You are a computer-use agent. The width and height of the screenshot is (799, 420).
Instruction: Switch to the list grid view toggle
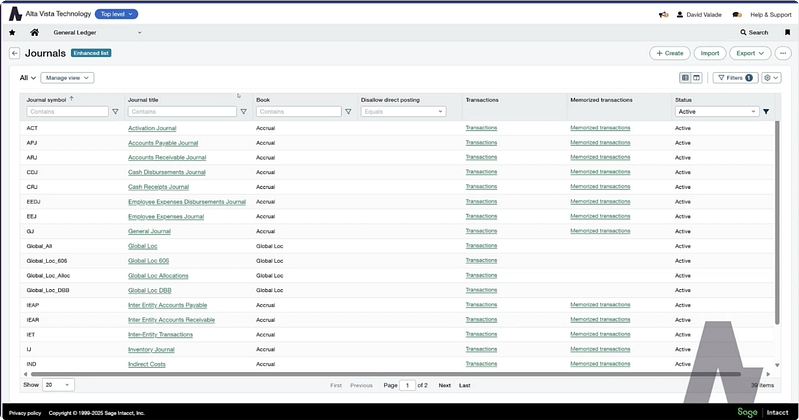(x=686, y=77)
